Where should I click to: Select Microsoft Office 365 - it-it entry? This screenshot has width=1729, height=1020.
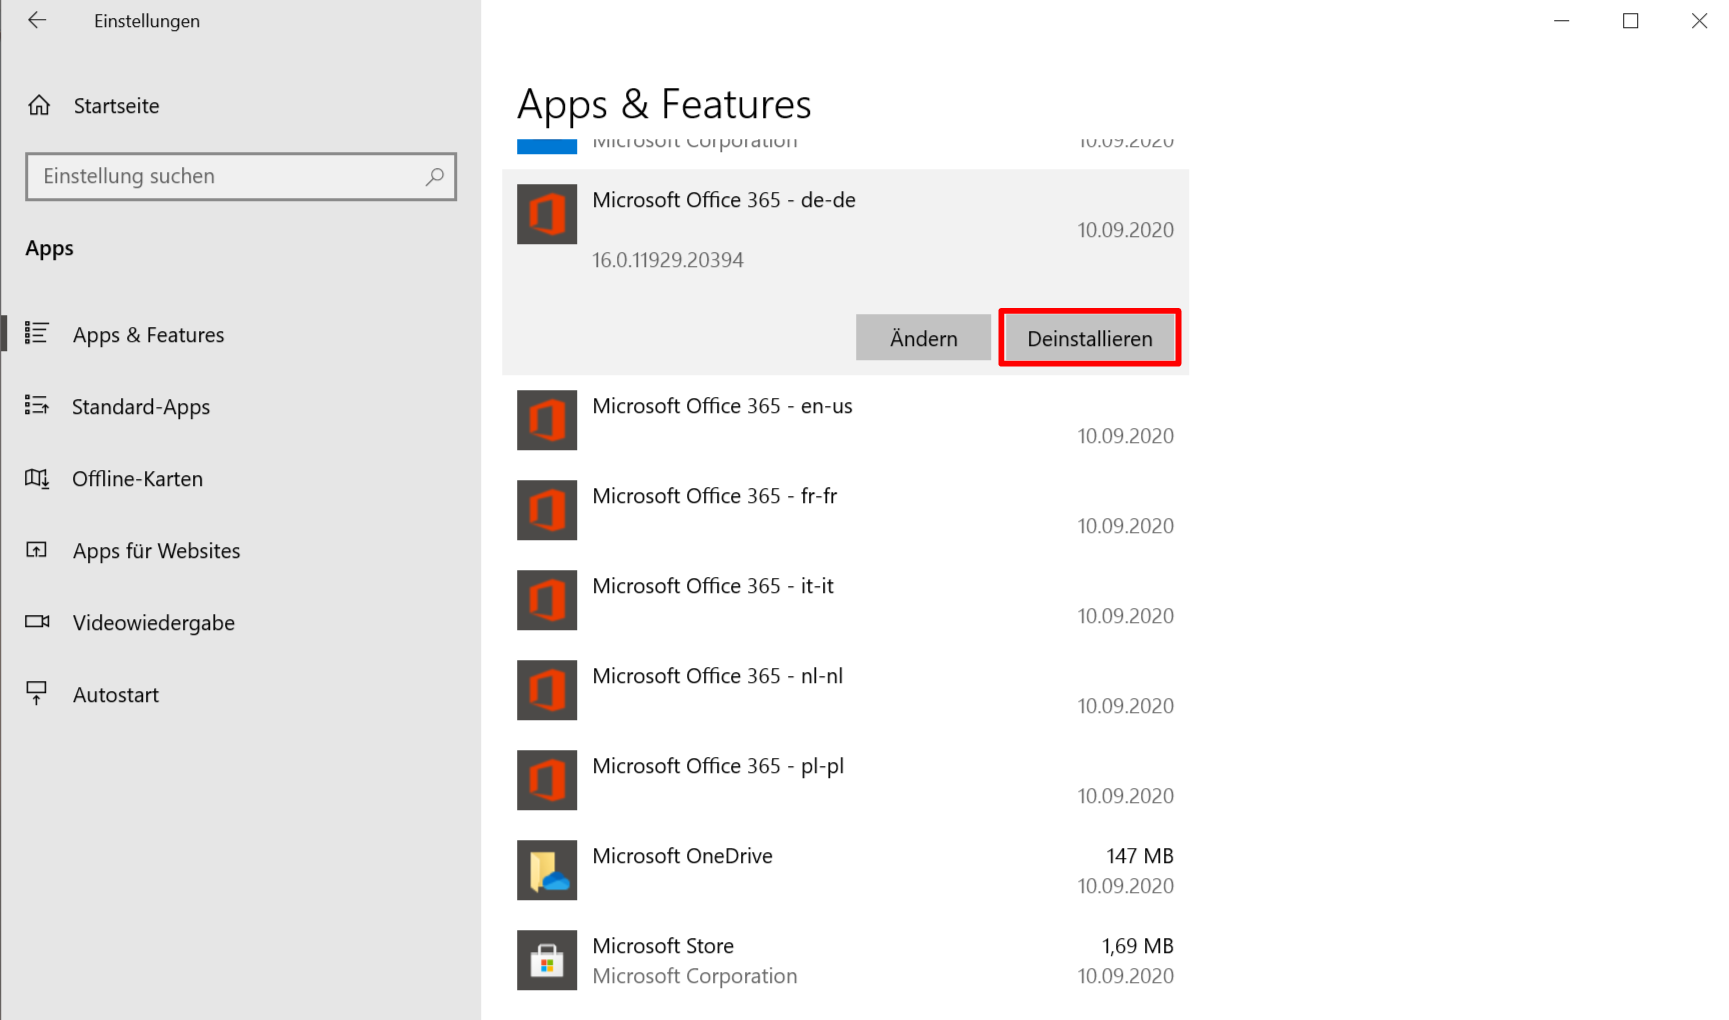[x=845, y=600]
